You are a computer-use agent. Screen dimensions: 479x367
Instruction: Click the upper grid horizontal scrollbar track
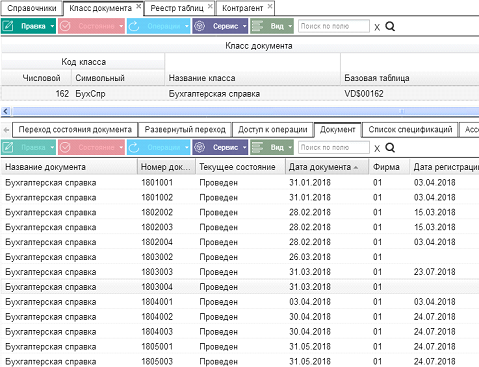pyautogui.click(x=245, y=111)
